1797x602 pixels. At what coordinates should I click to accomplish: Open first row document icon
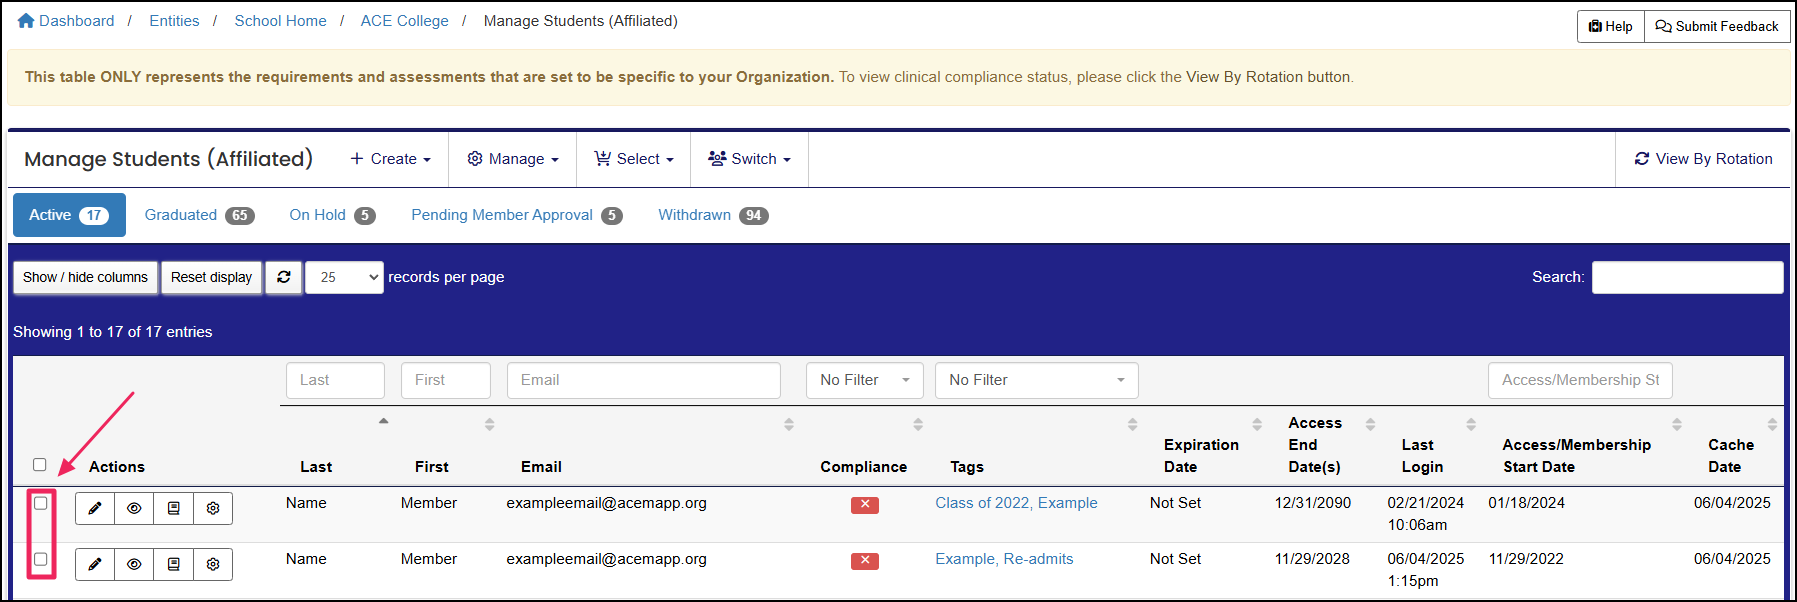pyautogui.click(x=174, y=508)
